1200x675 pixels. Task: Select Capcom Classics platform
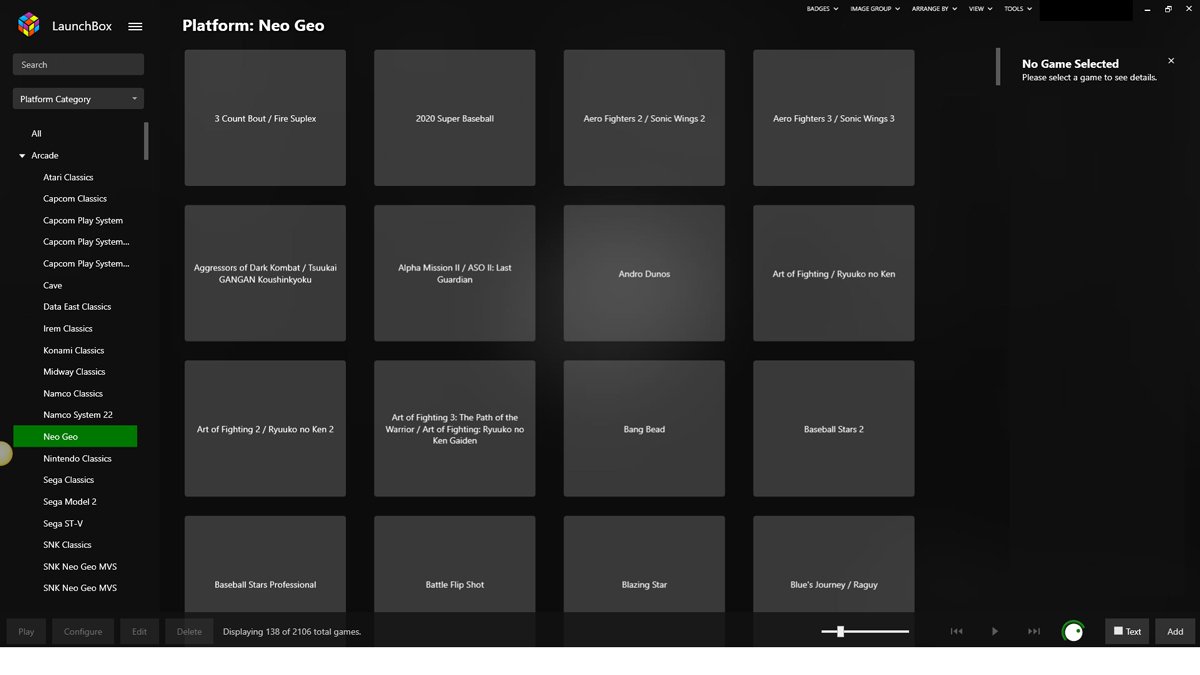(75, 199)
